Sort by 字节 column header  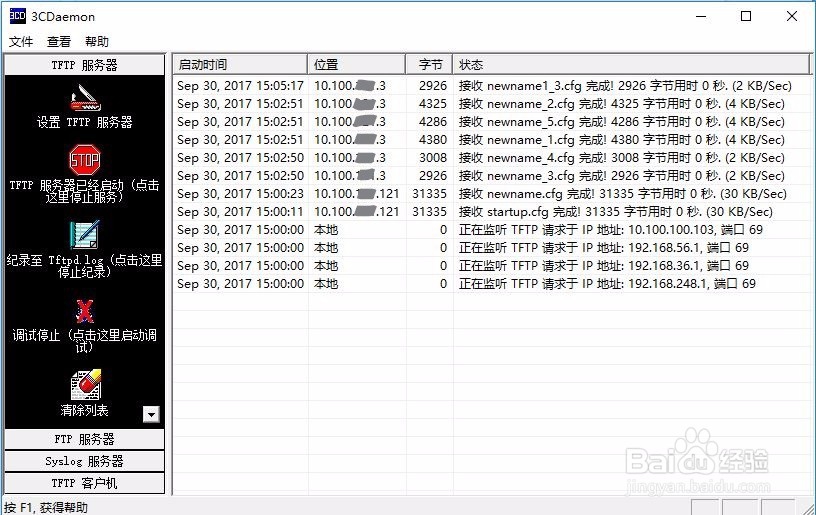pos(429,65)
